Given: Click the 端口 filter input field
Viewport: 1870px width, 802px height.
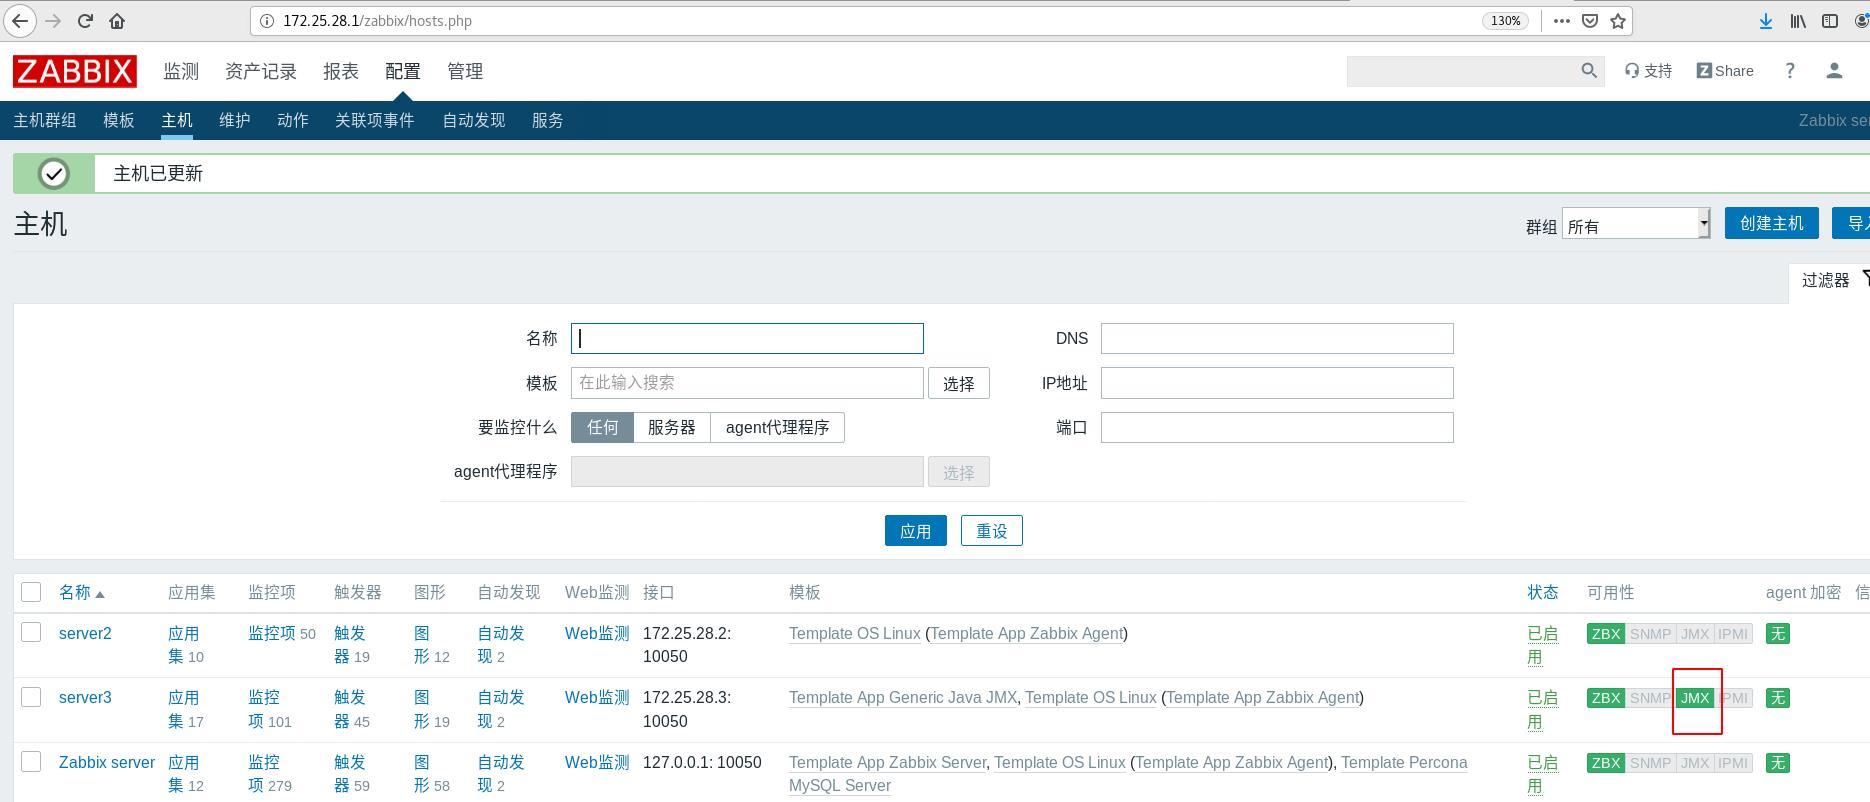Looking at the screenshot, I should point(1277,427).
